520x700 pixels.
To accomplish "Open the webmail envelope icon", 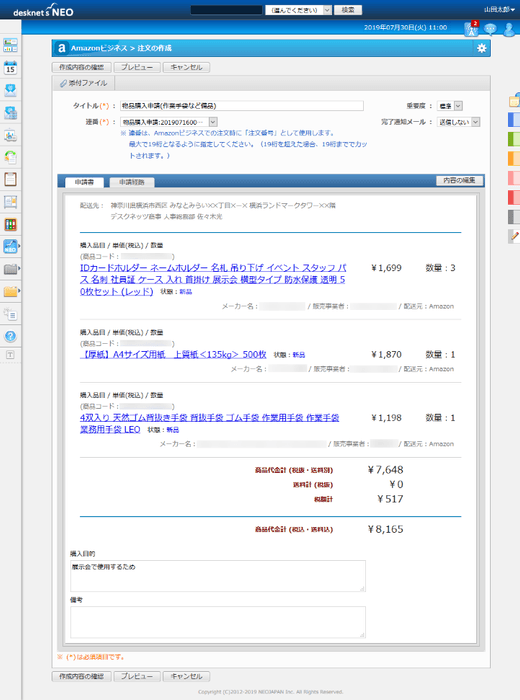I will [x=10, y=90].
